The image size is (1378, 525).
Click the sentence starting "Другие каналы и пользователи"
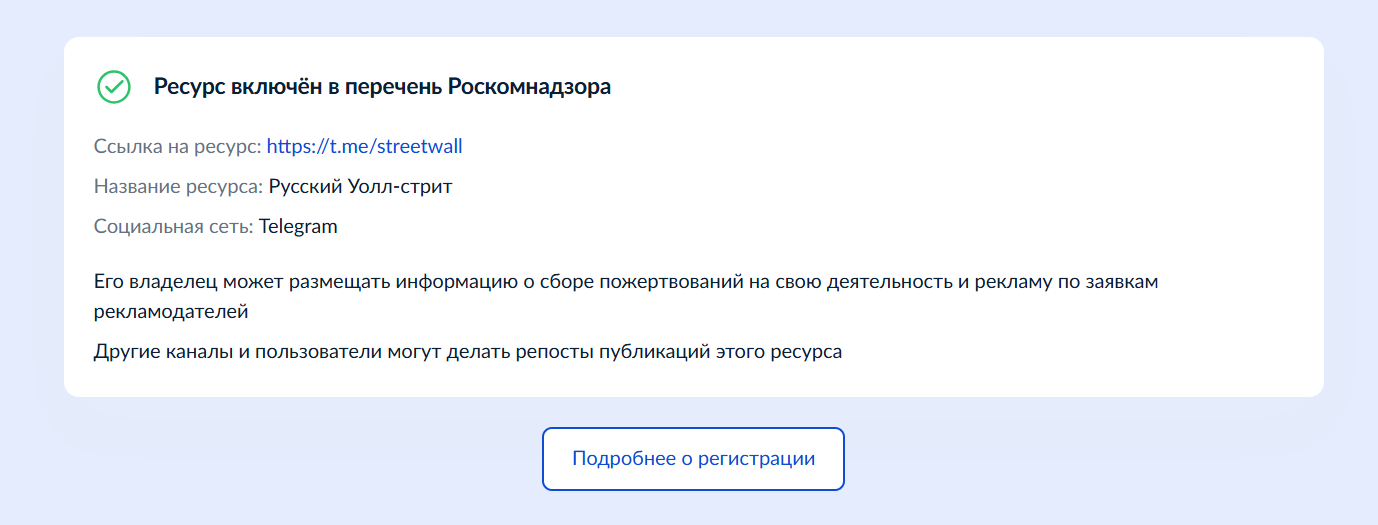468,352
